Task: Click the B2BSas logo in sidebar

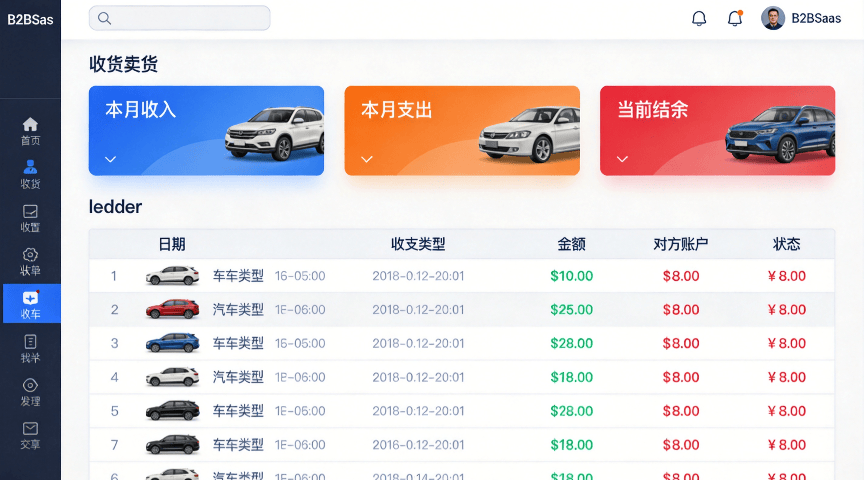Action: coord(30,20)
